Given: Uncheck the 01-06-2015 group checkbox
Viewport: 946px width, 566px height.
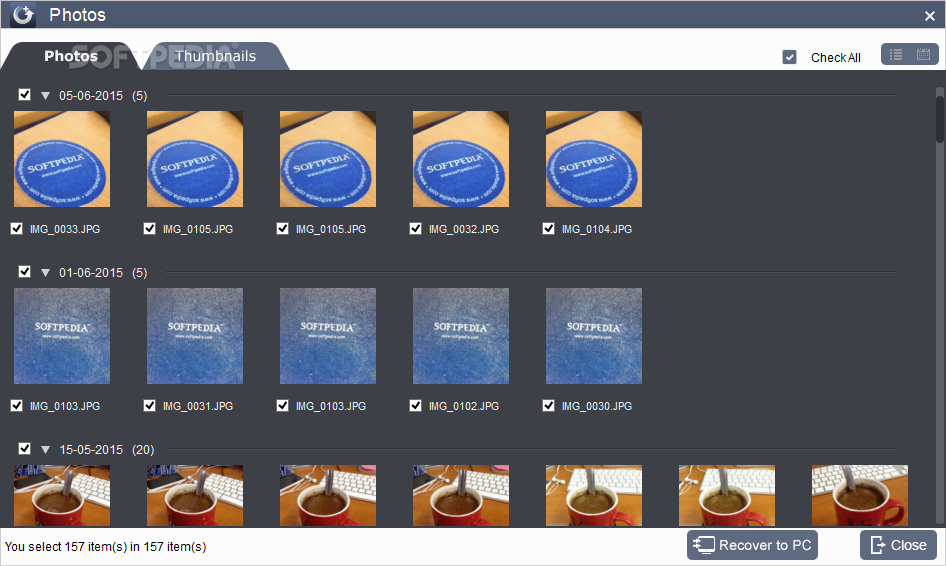Looking at the screenshot, I should point(25,272).
